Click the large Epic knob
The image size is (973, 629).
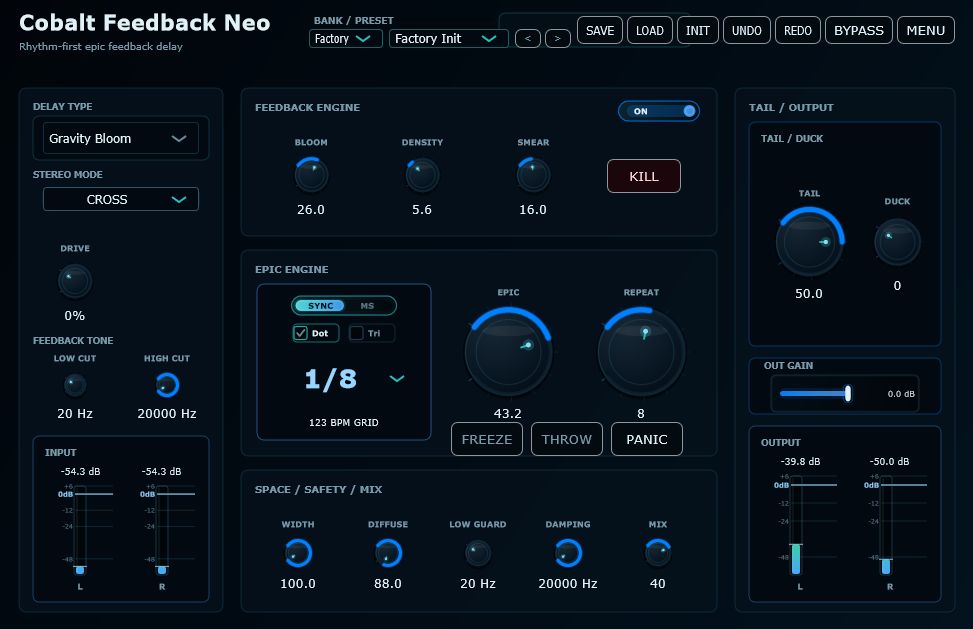(x=508, y=352)
